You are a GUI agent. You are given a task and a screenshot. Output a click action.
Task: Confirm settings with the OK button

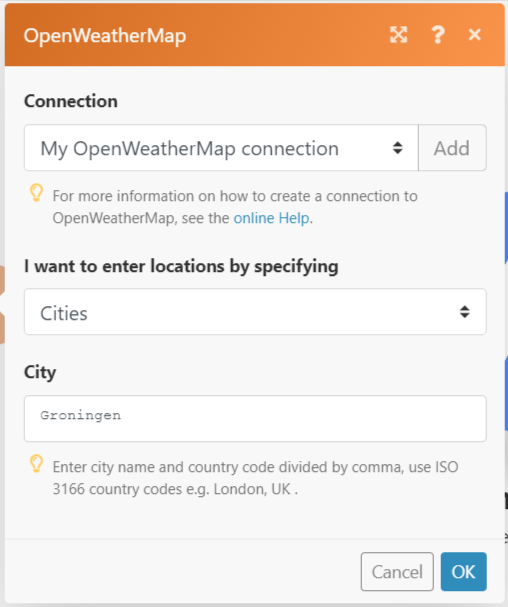(x=463, y=571)
